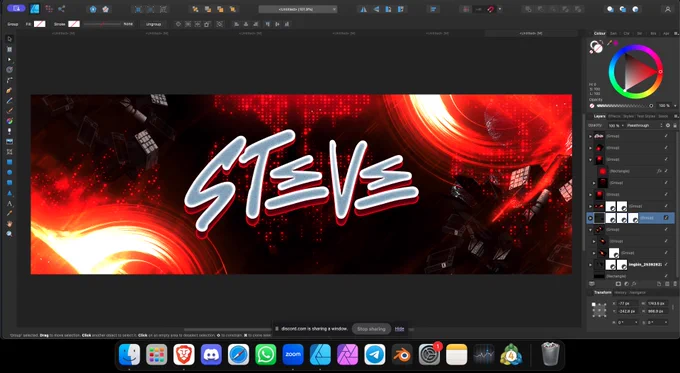The width and height of the screenshot is (680, 373).
Task: Select the Artistic Text tool
Action: 10,203
